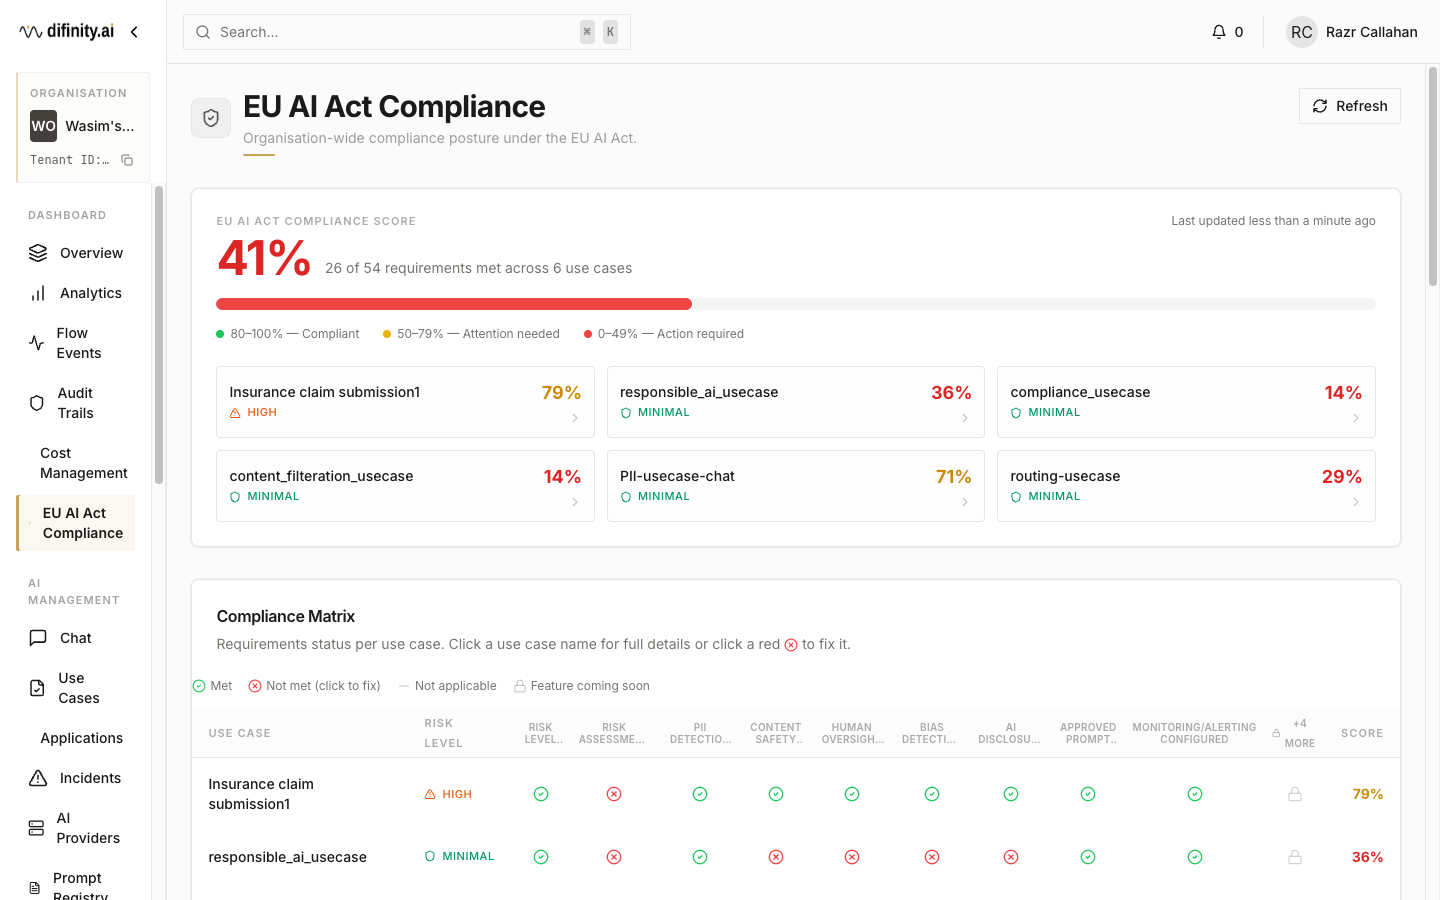Image resolution: width=1440 pixels, height=900 pixels.
Task: Open notifications bell icon
Action: 1218,32
